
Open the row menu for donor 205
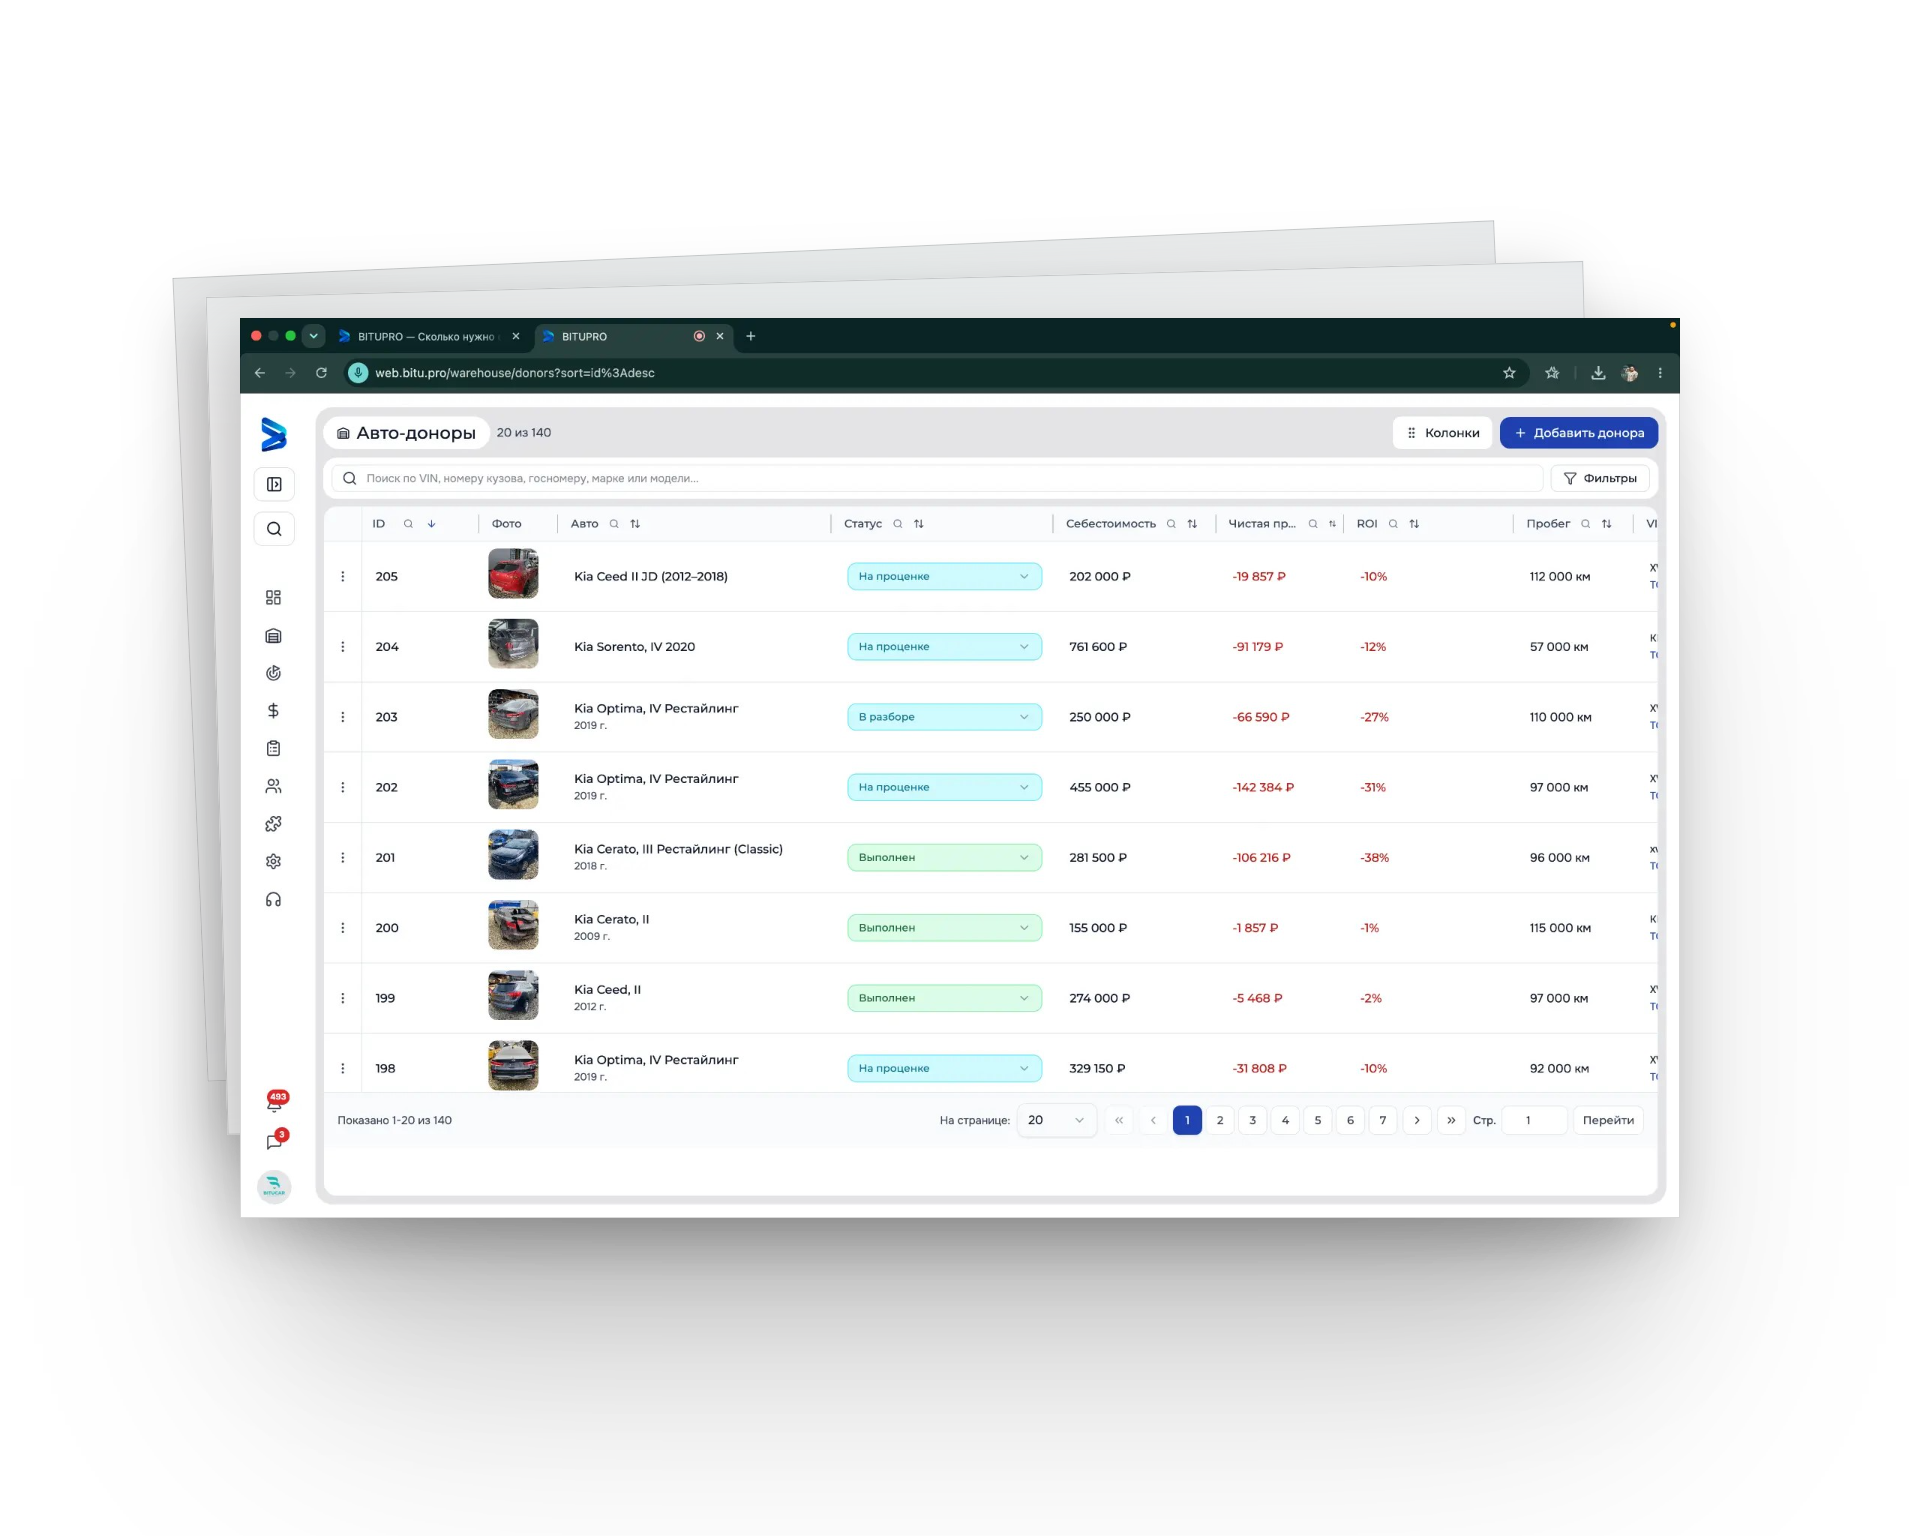pyautogui.click(x=343, y=577)
